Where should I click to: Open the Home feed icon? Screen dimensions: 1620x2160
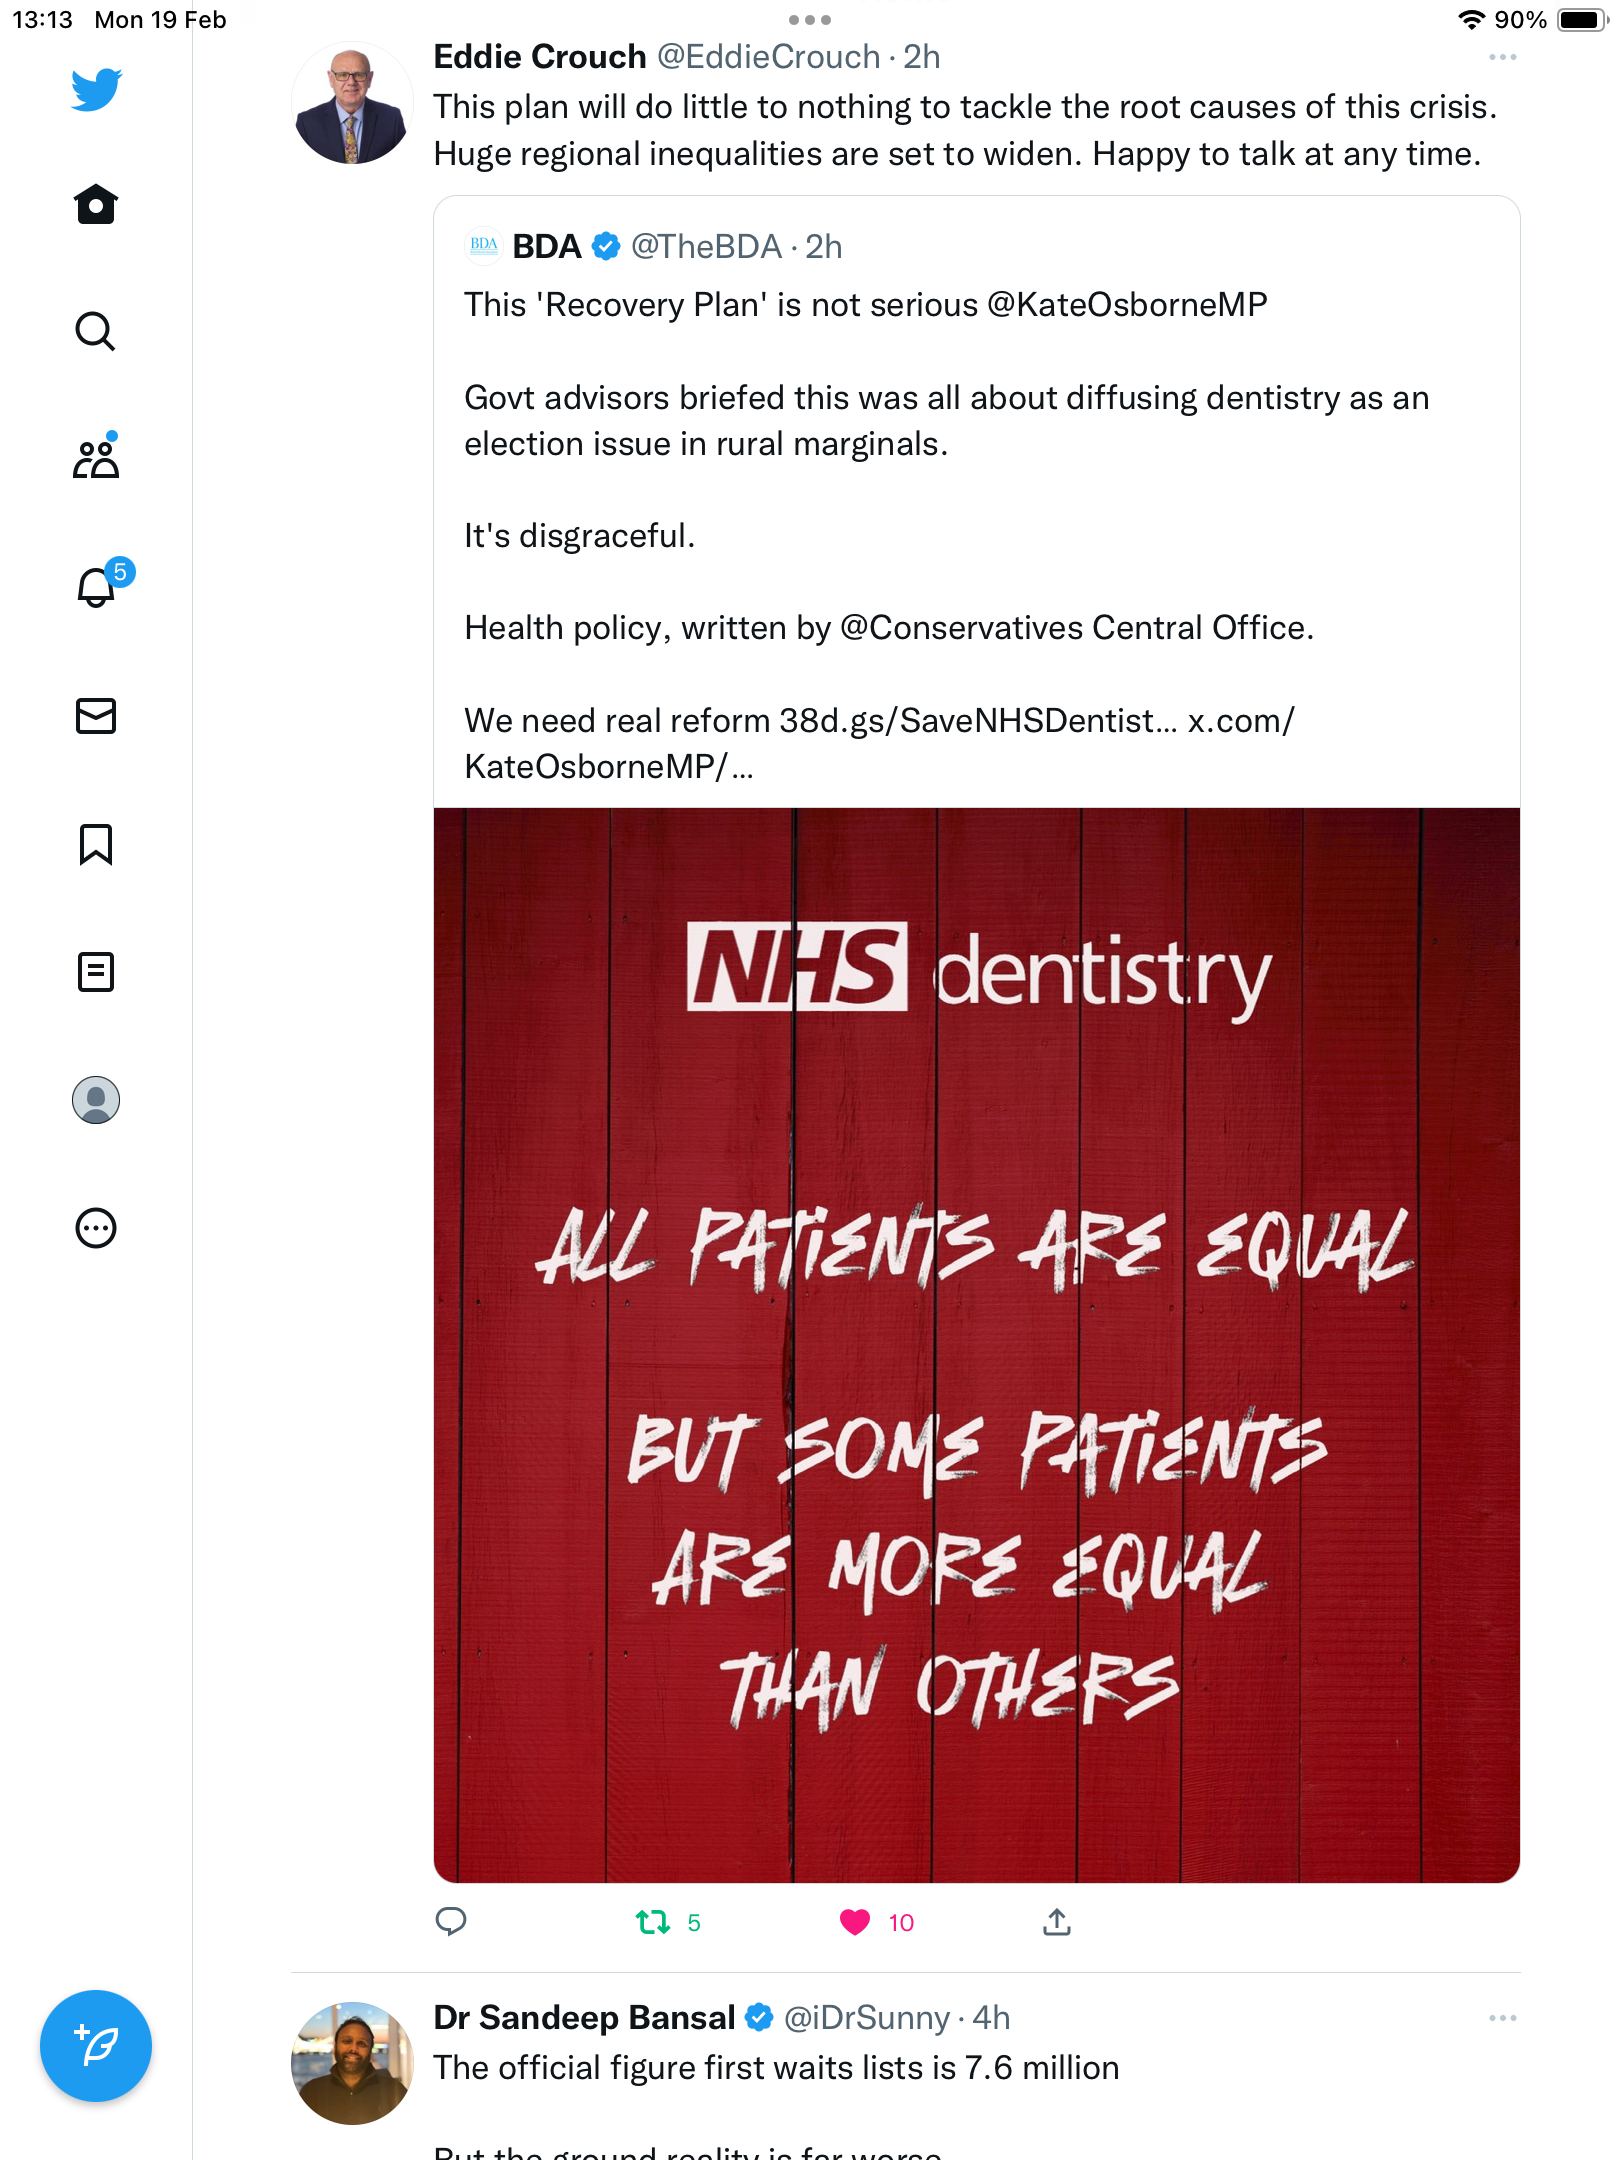coord(96,204)
